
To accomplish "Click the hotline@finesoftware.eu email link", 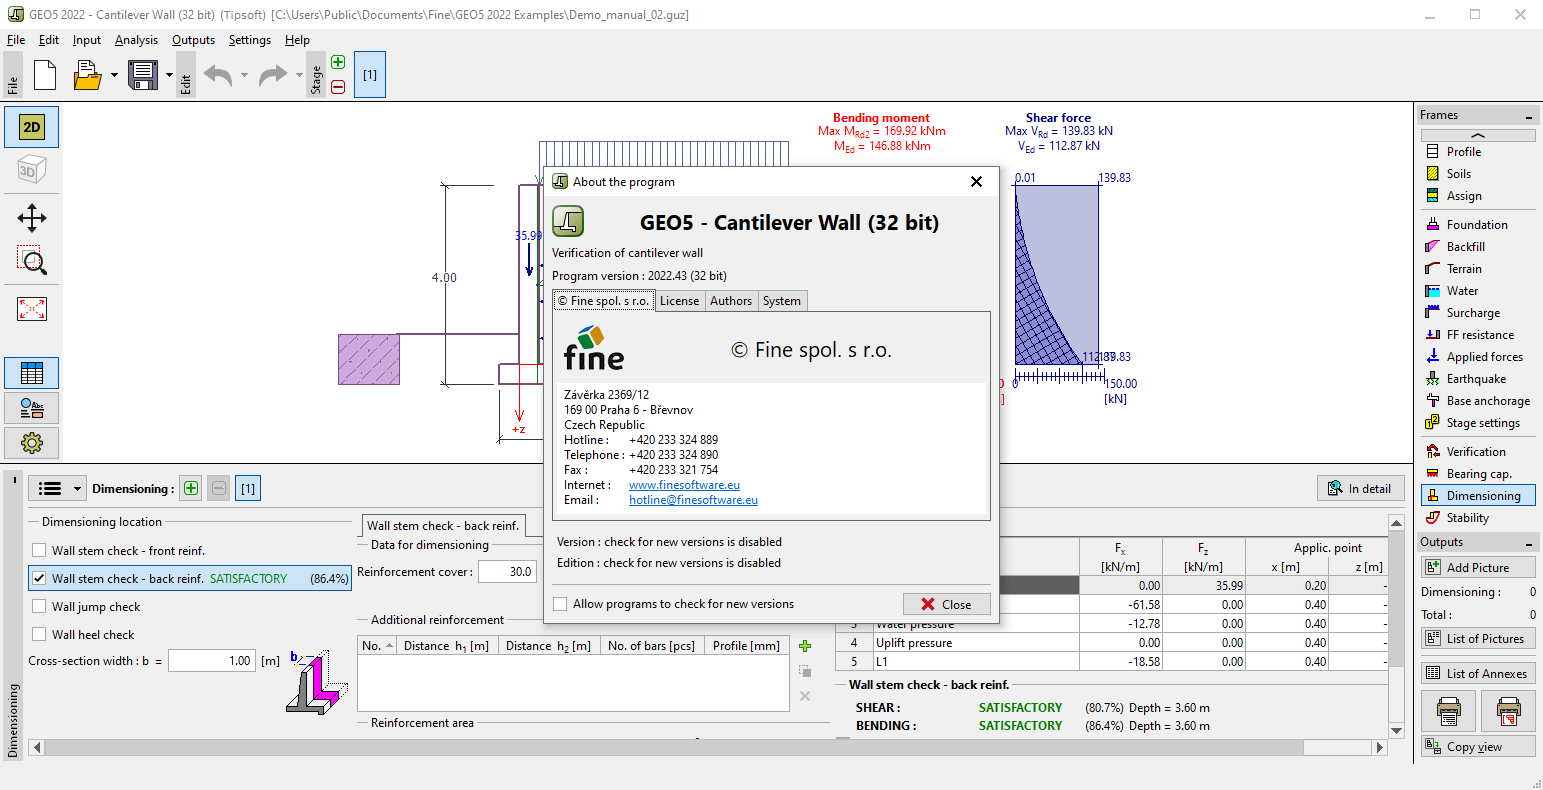I will [x=693, y=500].
